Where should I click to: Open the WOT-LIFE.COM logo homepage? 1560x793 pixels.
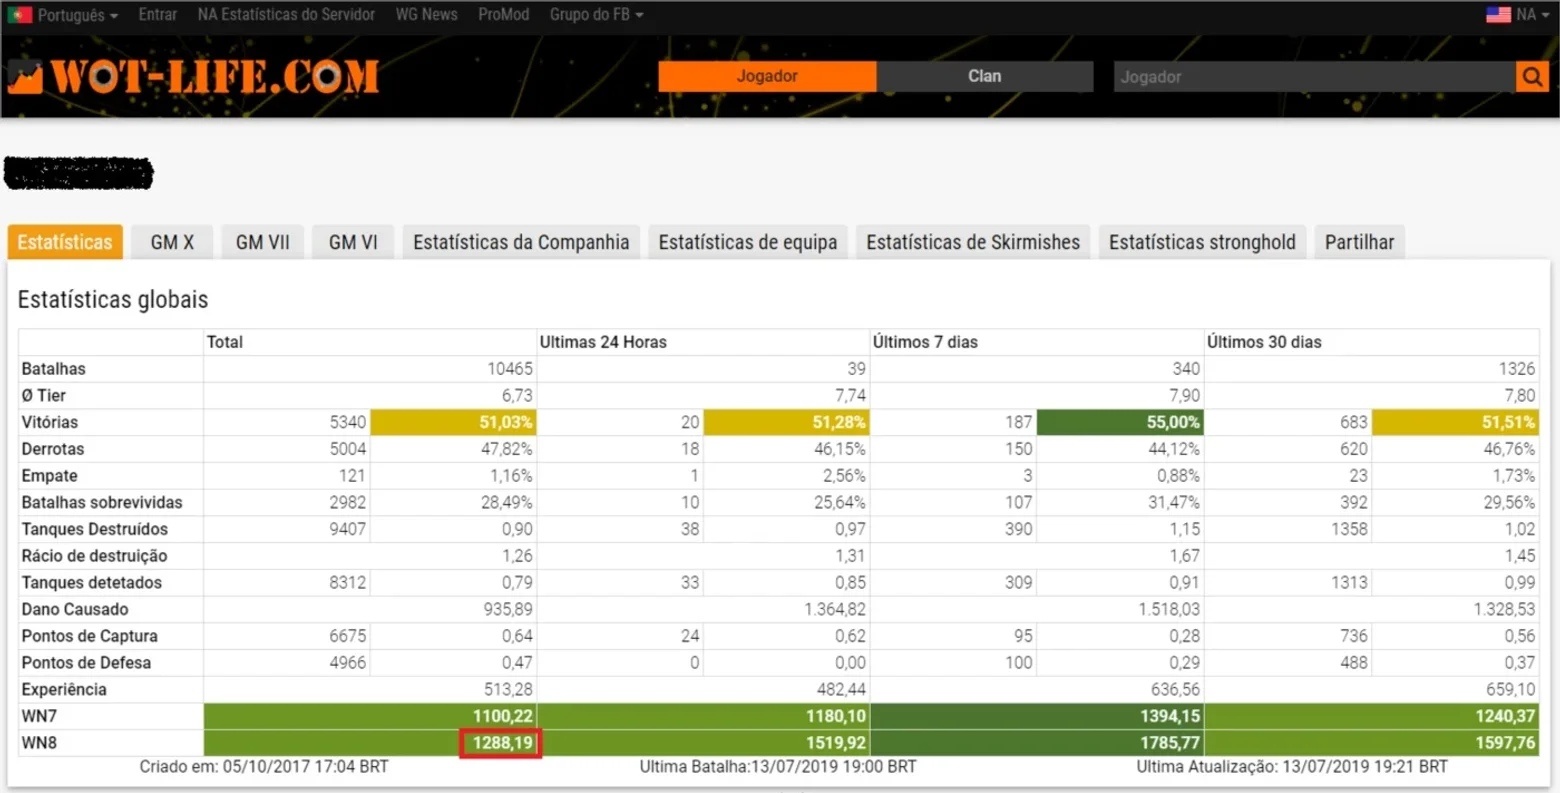193,77
